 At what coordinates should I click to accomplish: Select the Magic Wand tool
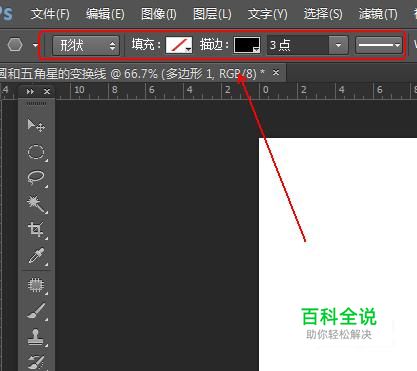[x=36, y=204]
